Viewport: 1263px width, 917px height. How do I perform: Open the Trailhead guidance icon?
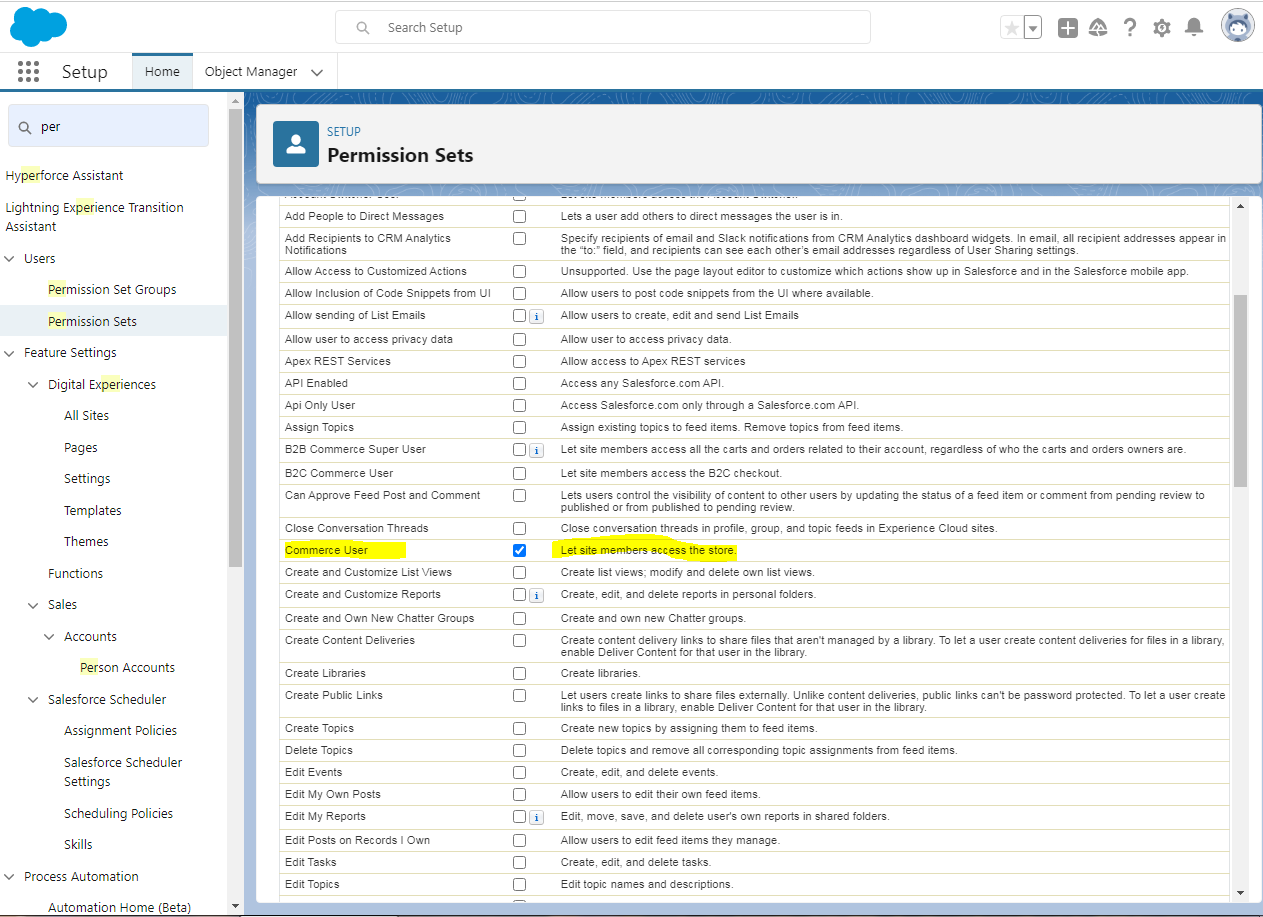(x=1098, y=28)
